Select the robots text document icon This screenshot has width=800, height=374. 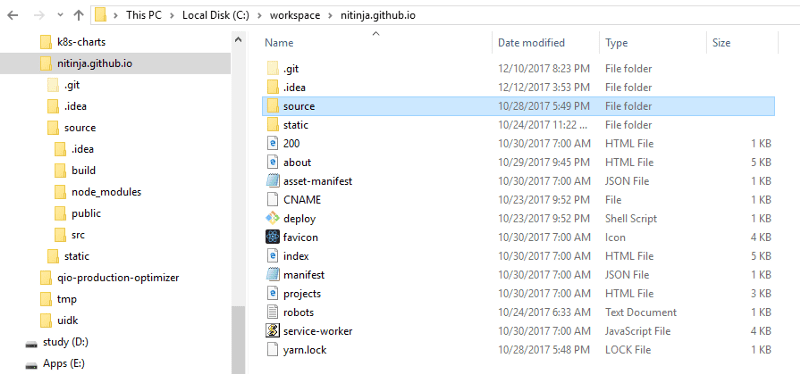pos(272,312)
